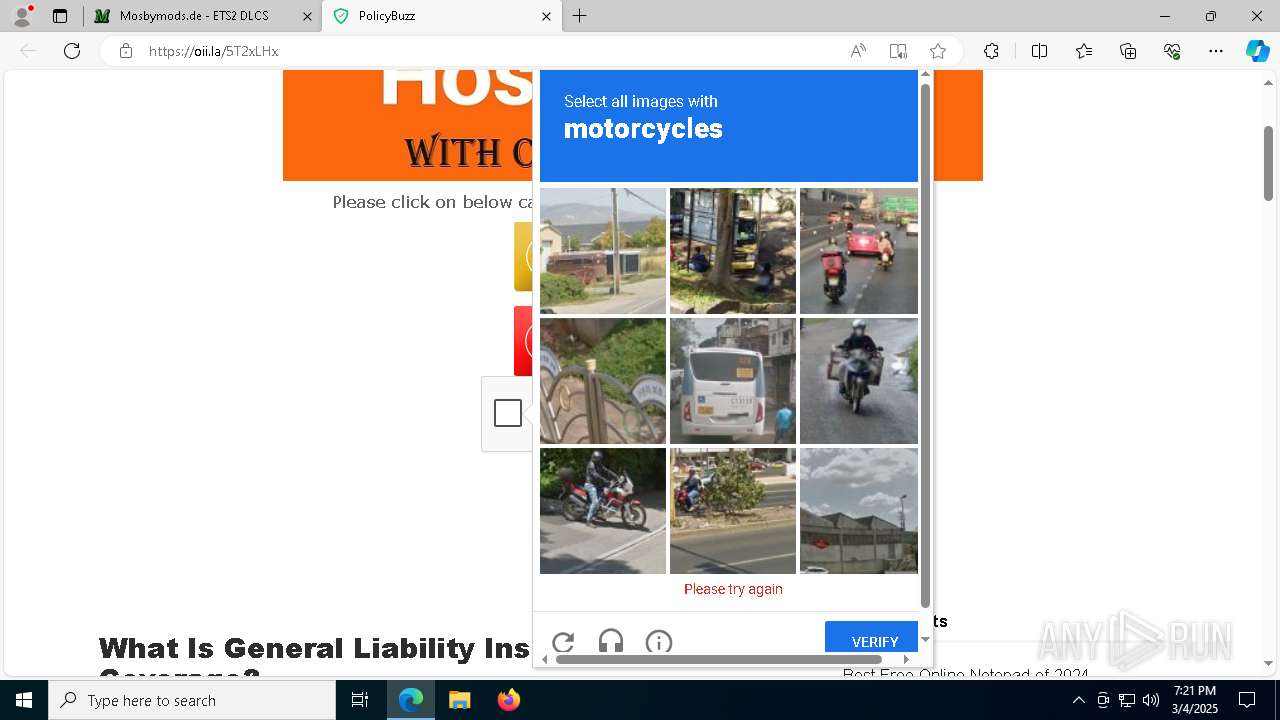Viewport: 1280px width, 720px height.
Task: Add this page to favorites
Action: tap(938, 51)
